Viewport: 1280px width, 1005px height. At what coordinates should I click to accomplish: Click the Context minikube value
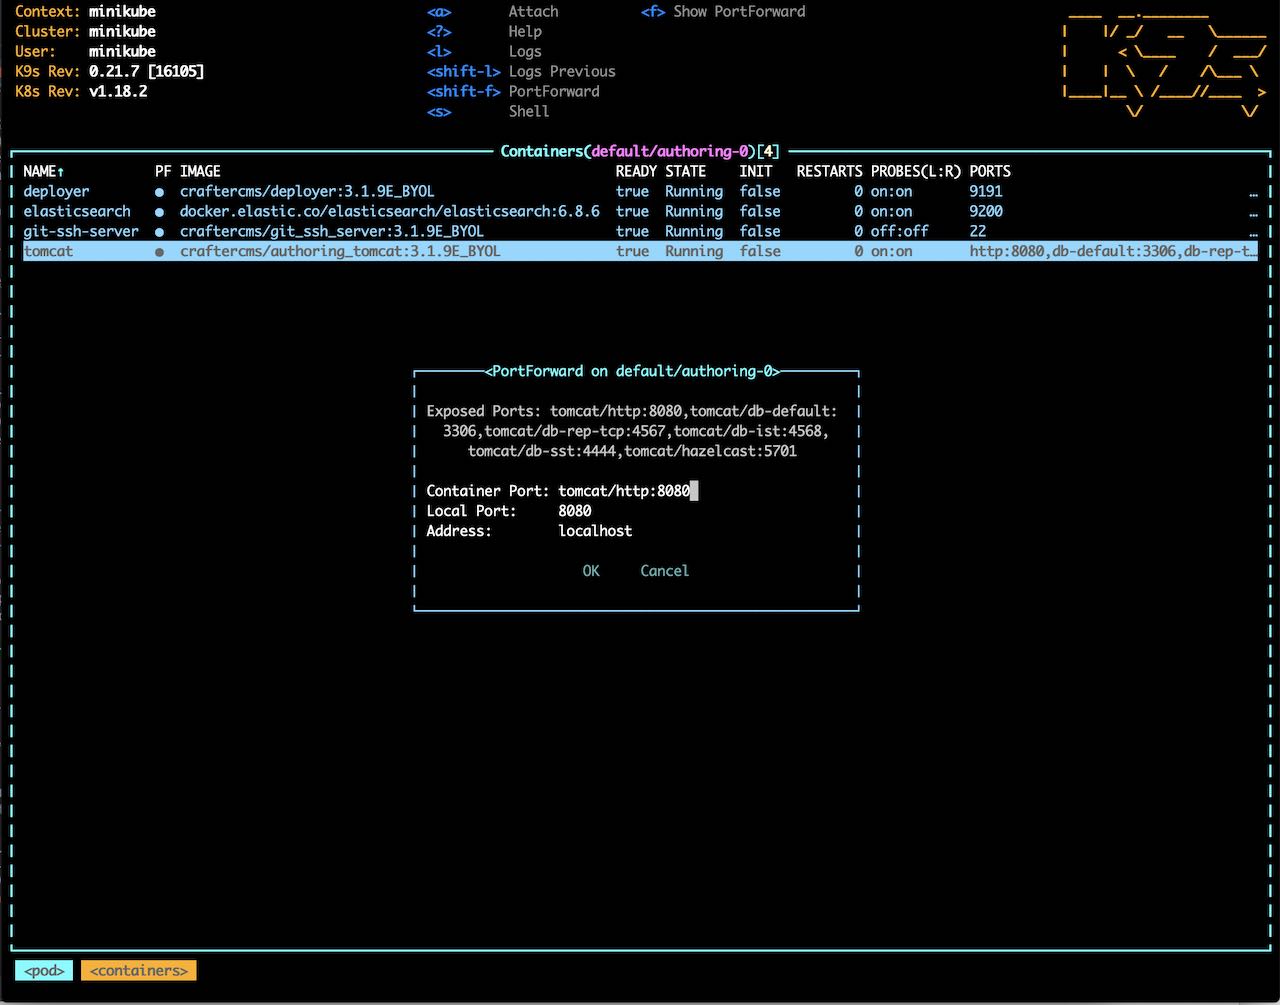coord(122,11)
